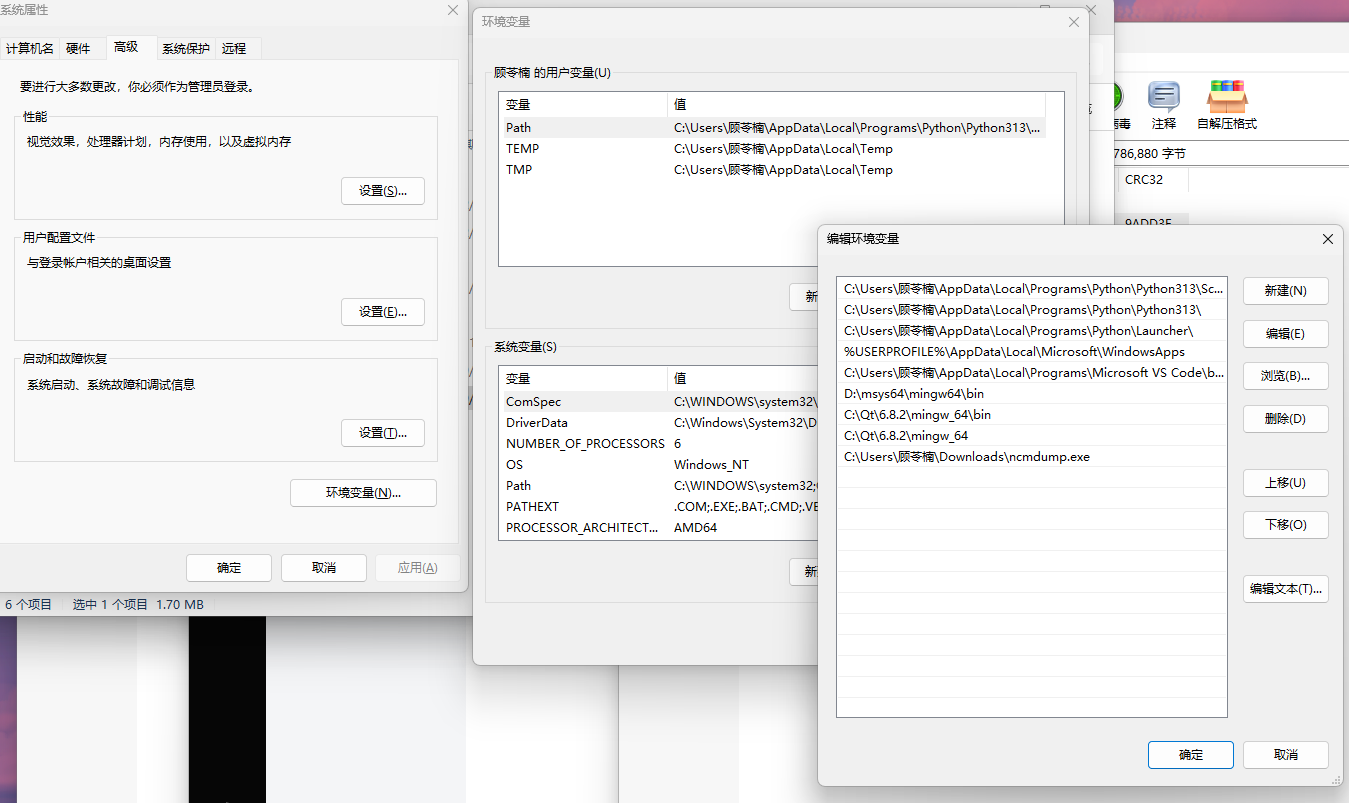
Task: Open the 硬件 tab
Action: pos(78,48)
